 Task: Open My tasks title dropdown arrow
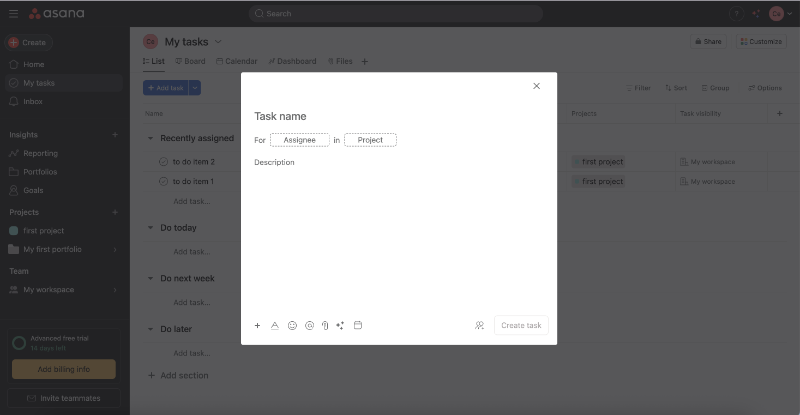218,41
